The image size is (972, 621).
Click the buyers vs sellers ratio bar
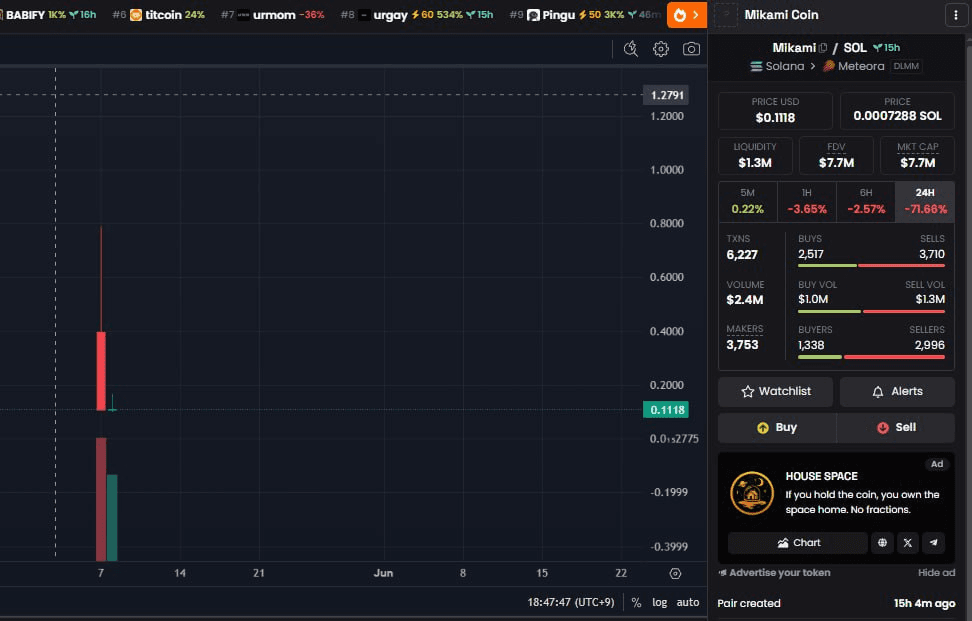(x=871, y=357)
